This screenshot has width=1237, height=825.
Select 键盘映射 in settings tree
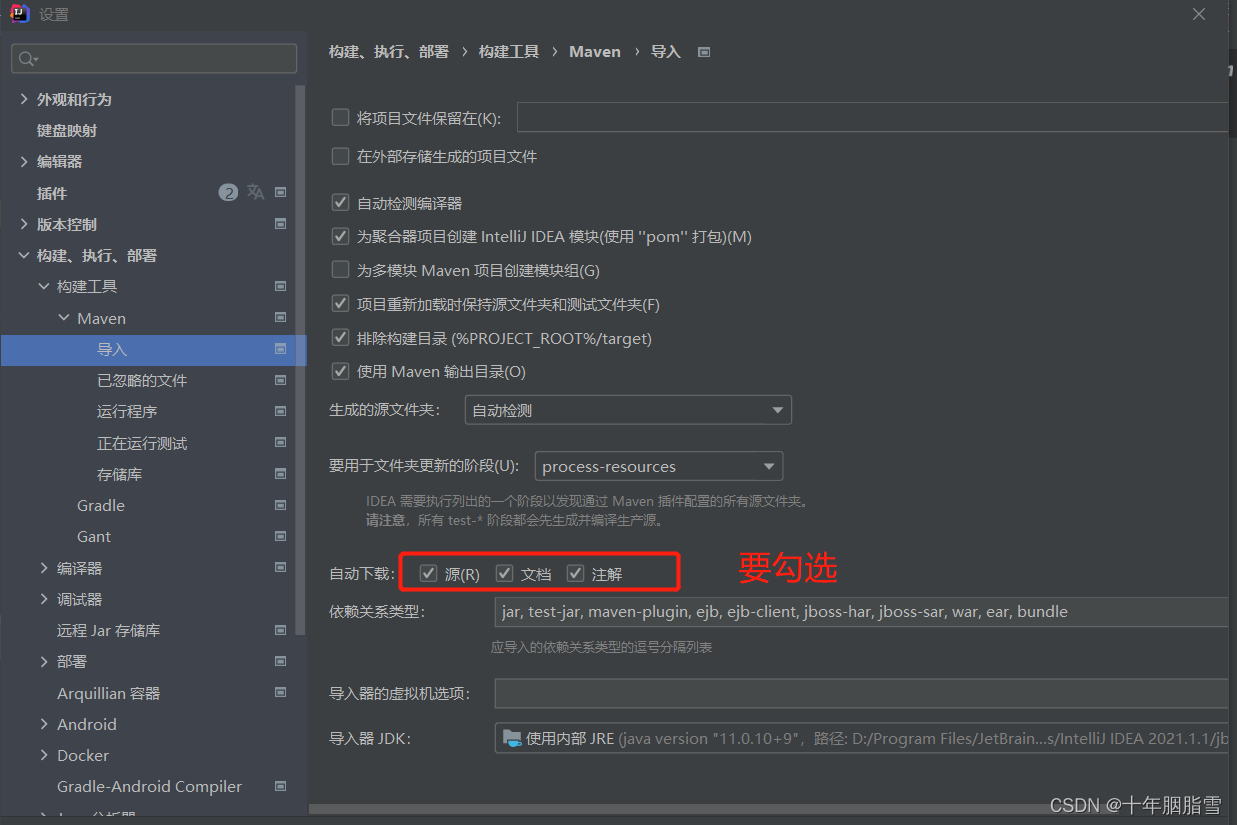(67, 130)
